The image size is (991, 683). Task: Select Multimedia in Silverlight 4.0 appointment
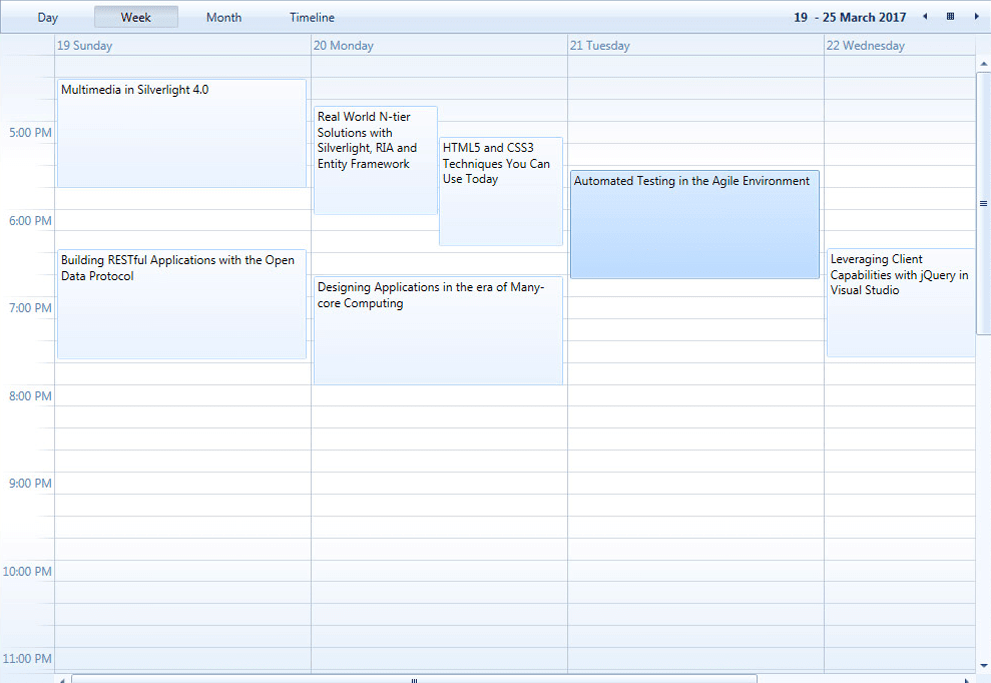coord(182,133)
